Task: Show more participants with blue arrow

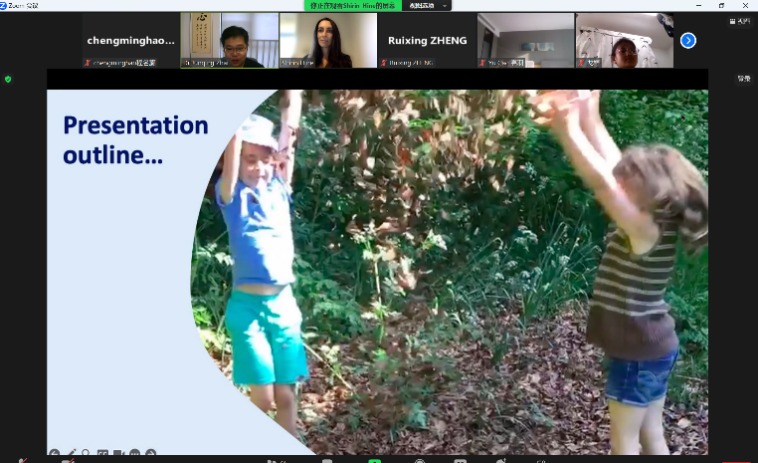Action: (688, 41)
